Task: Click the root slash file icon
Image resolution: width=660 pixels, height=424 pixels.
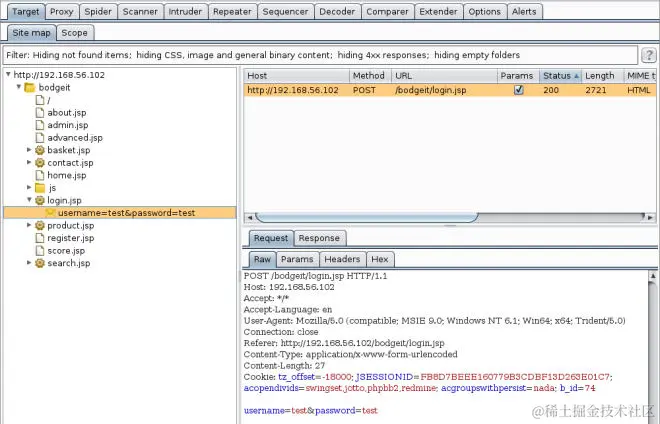Action: point(40,100)
